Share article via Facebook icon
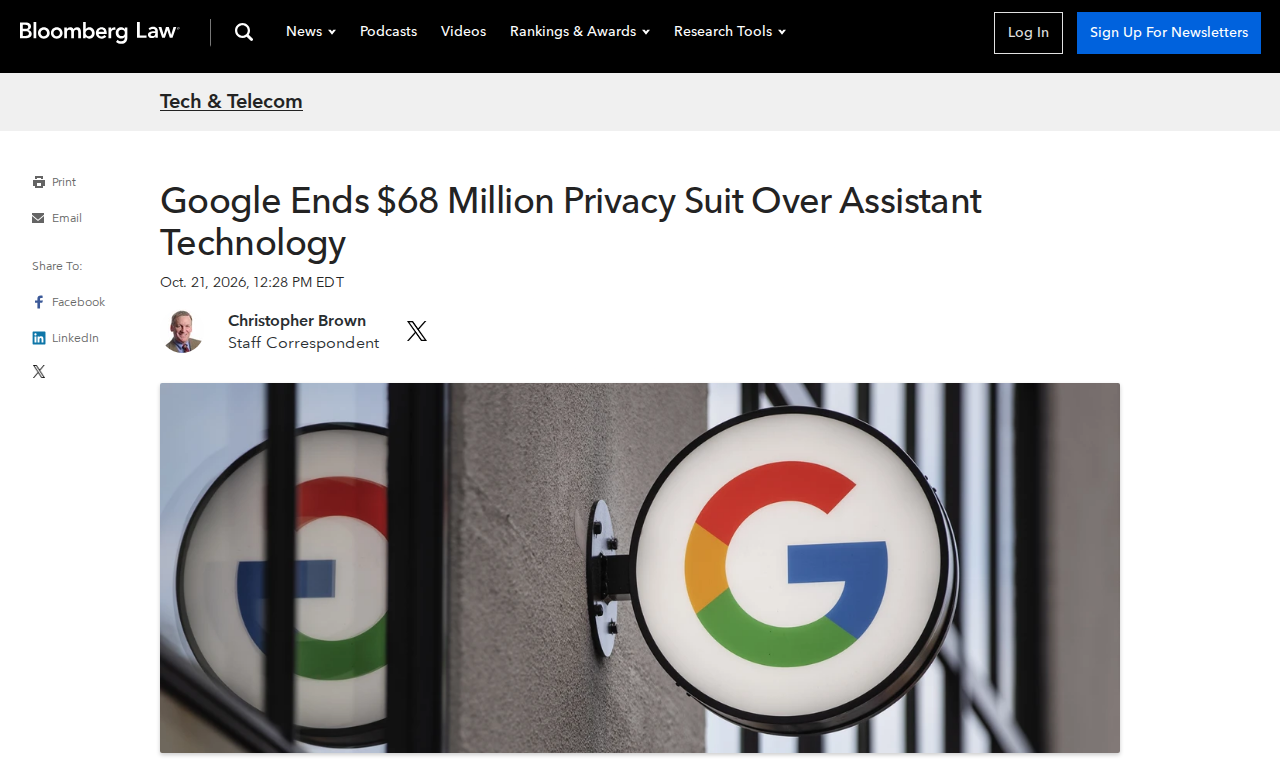 38,302
